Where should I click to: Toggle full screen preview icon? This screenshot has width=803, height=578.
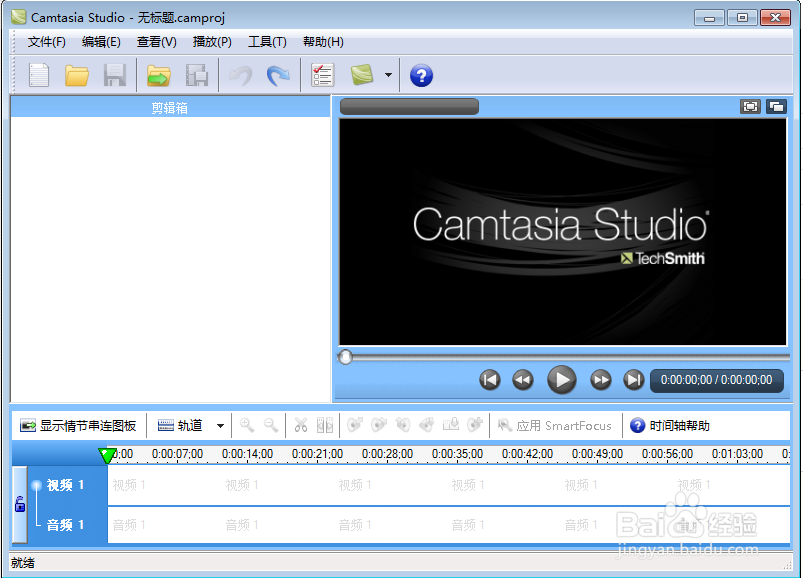[750, 106]
